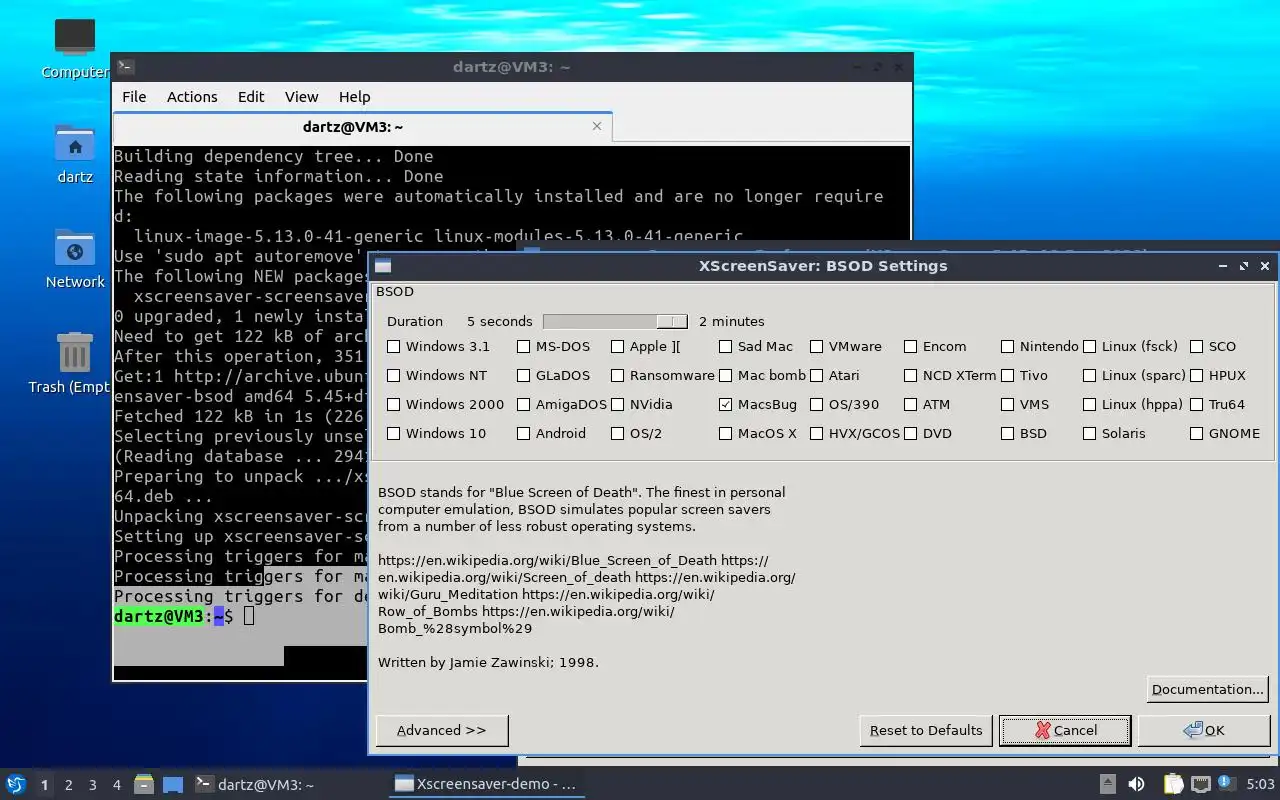Enable the Linux (fsck) checkbox

[x=1090, y=347]
